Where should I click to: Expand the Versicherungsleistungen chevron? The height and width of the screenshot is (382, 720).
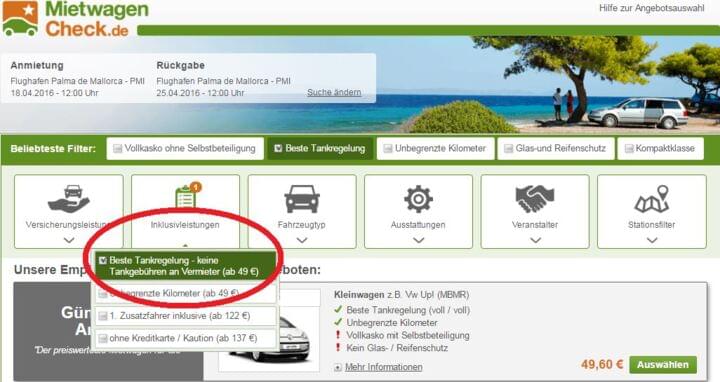tap(69, 240)
